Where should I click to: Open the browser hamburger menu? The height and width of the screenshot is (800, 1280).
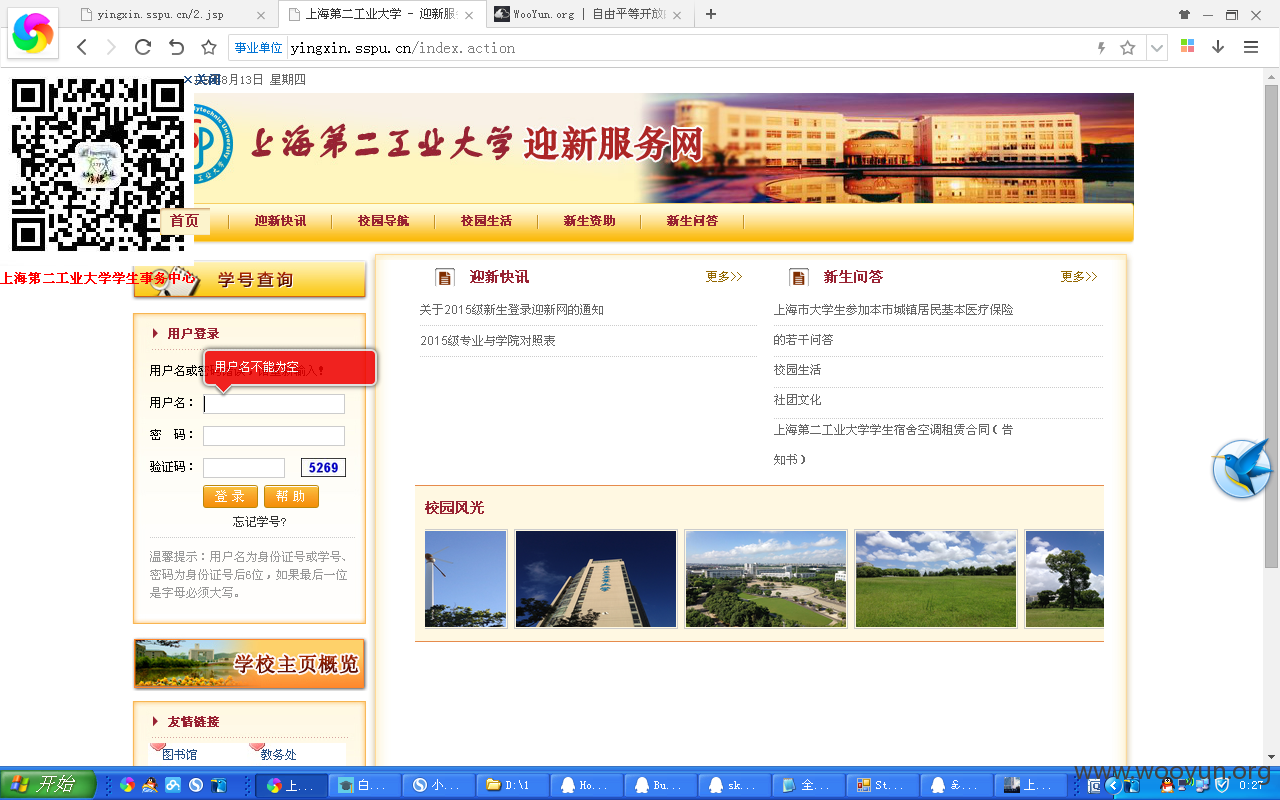coord(1251,47)
